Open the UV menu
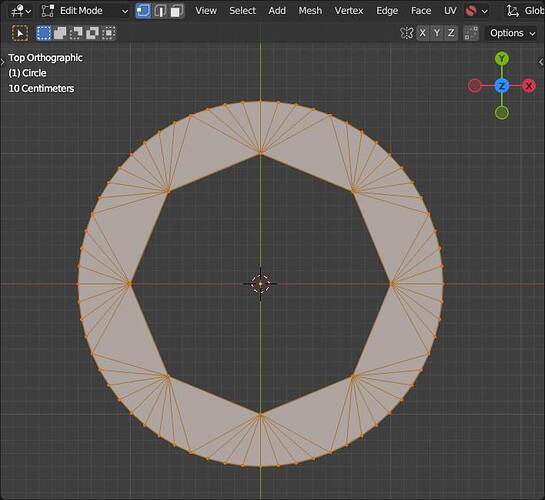The width and height of the screenshot is (545, 500). coord(450,11)
